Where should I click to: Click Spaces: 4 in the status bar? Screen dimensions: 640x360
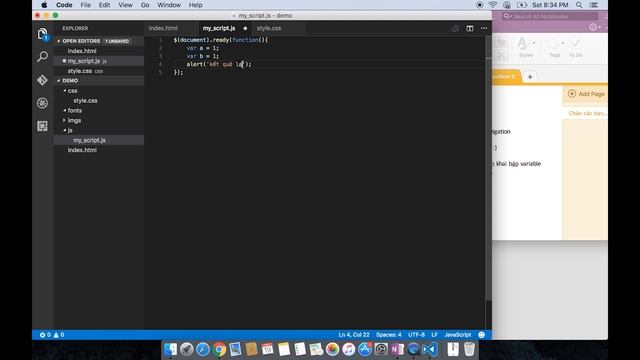[389, 335]
